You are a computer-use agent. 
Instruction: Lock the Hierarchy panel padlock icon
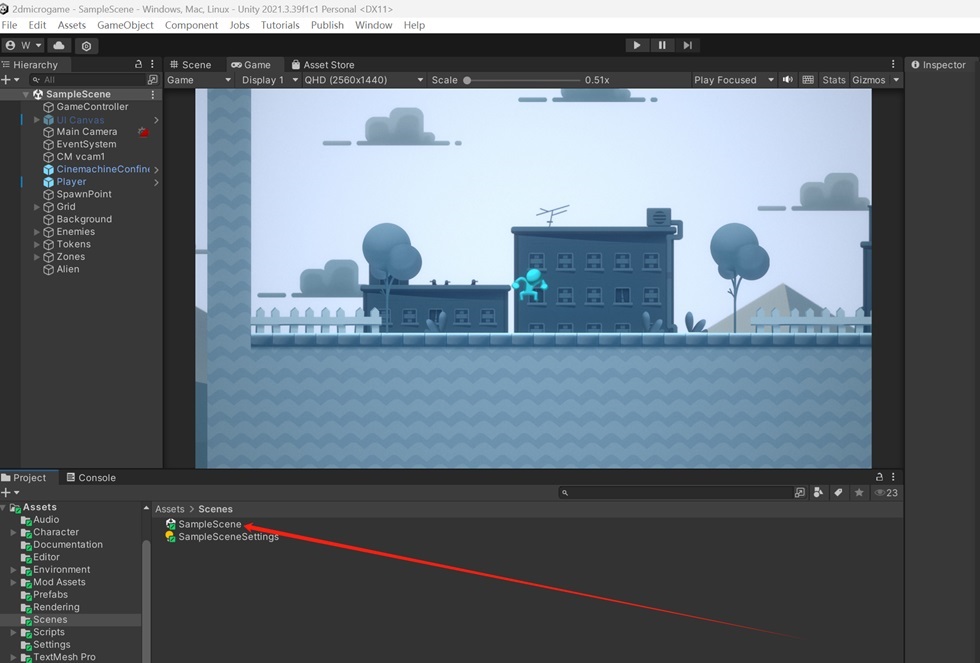click(x=138, y=64)
